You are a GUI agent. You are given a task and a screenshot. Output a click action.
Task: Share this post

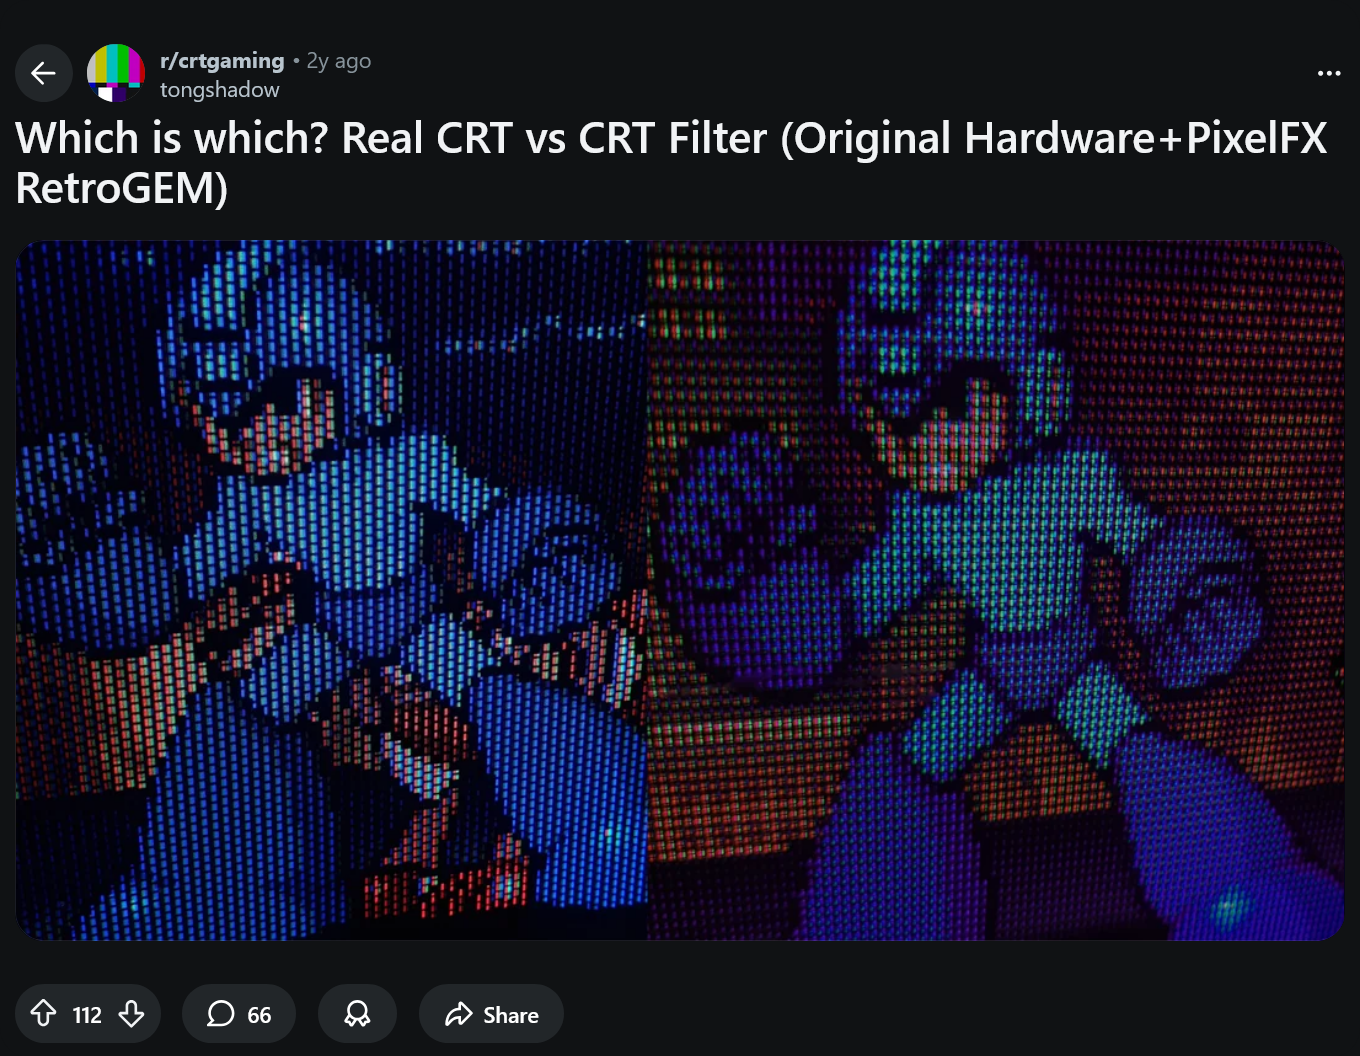click(491, 1014)
